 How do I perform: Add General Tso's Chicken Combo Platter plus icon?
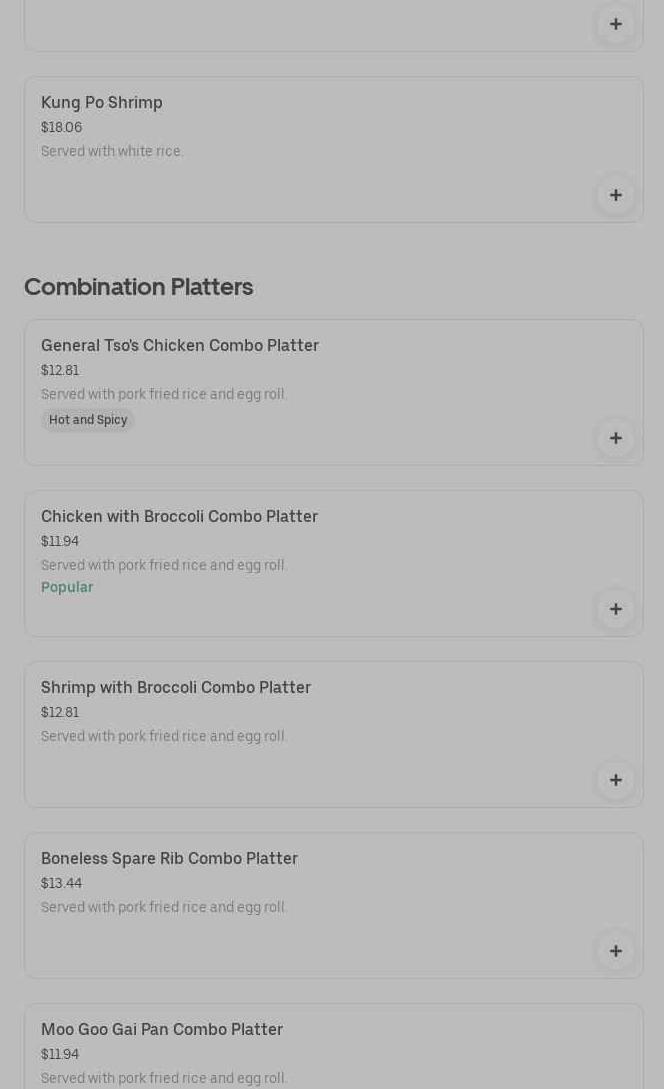[x=615, y=438]
